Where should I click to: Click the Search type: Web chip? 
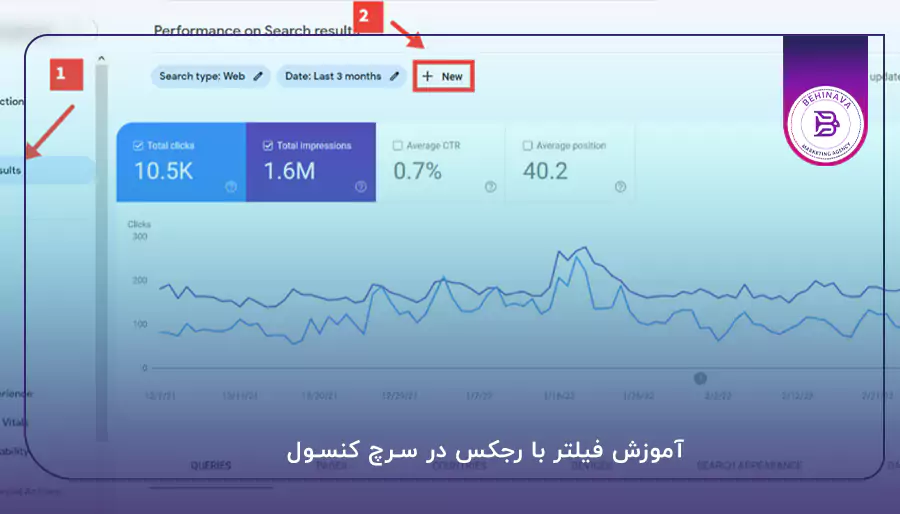(x=210, y=76)
